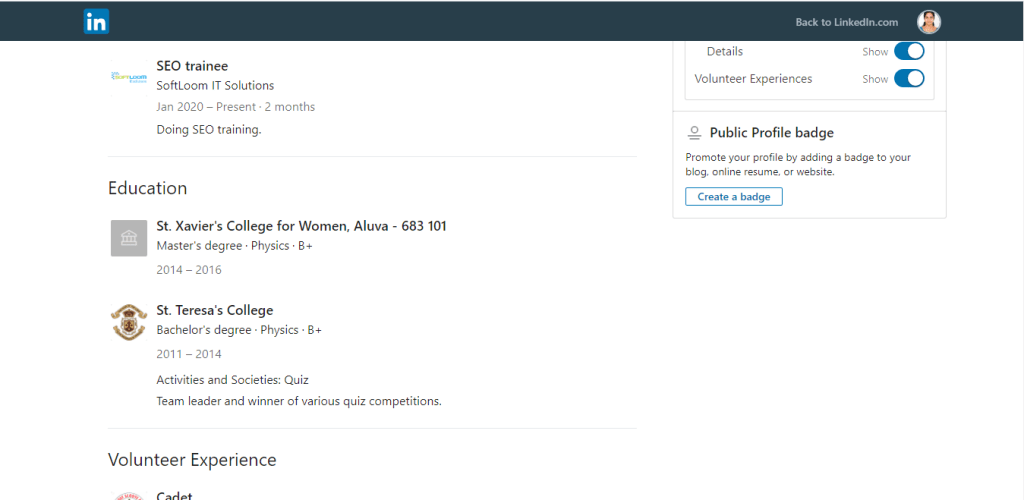Click the SEO trainee job title
Image resolution: width=1024 pixels, height=500 pixels.
[192, 66]
